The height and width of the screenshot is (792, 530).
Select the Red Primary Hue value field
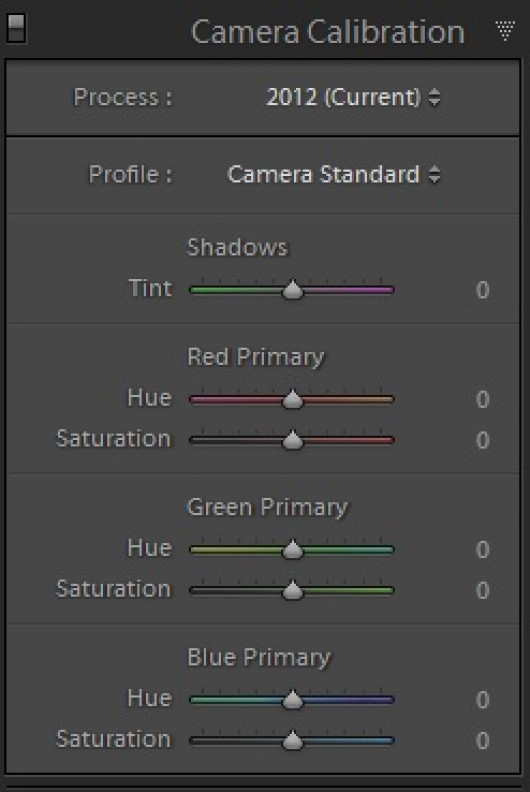pyautogui.click(x=483, y=400)
